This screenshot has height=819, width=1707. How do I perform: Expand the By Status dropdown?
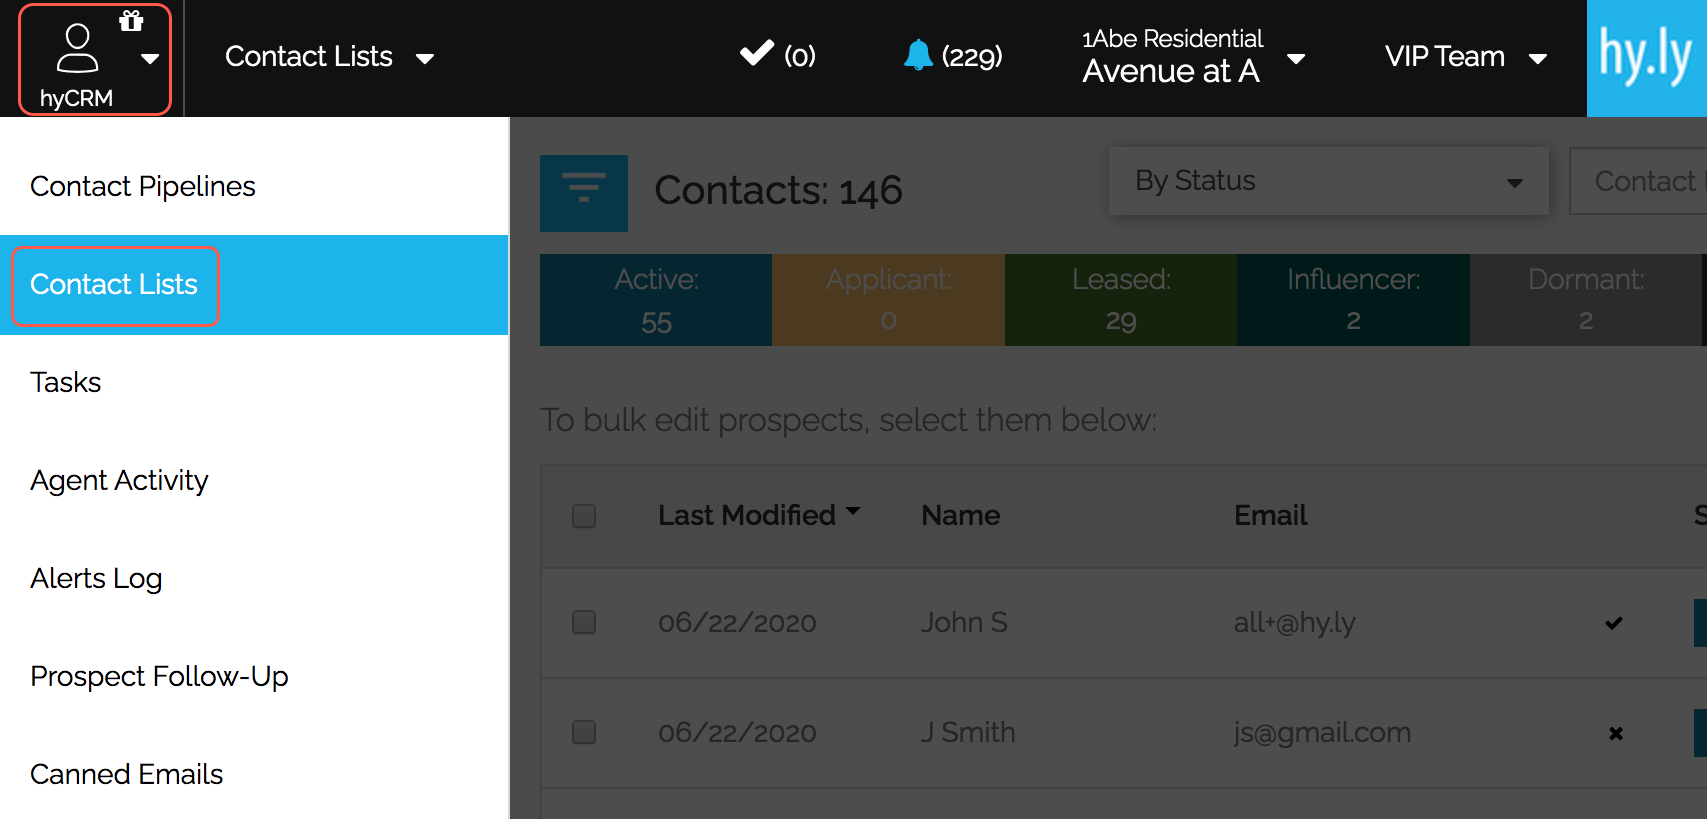click(1328, 181)
